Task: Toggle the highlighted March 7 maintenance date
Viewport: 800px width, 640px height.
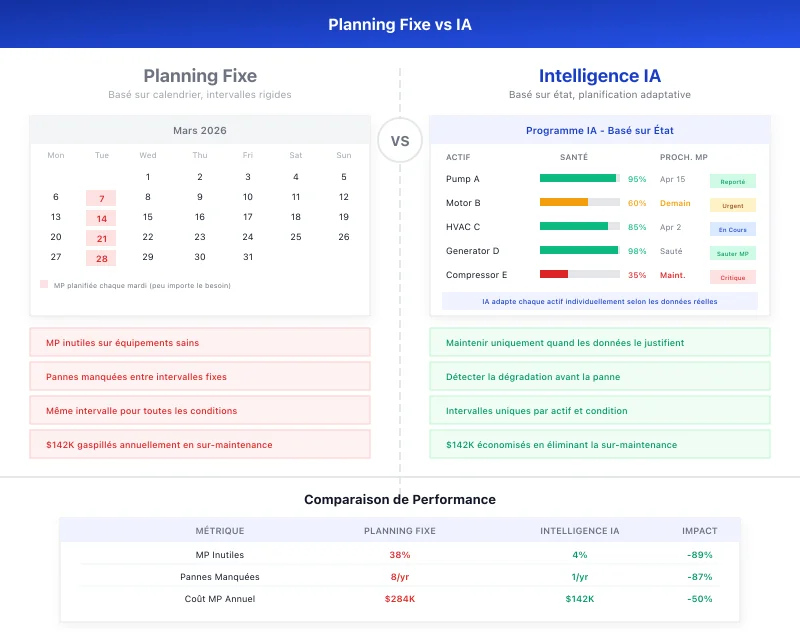Action: pos(100,198)
